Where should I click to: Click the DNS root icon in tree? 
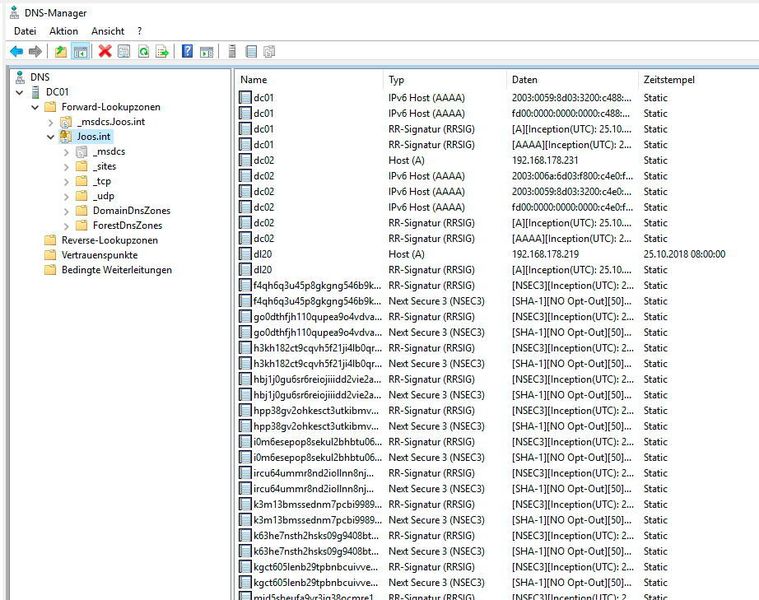coord(20,77)
